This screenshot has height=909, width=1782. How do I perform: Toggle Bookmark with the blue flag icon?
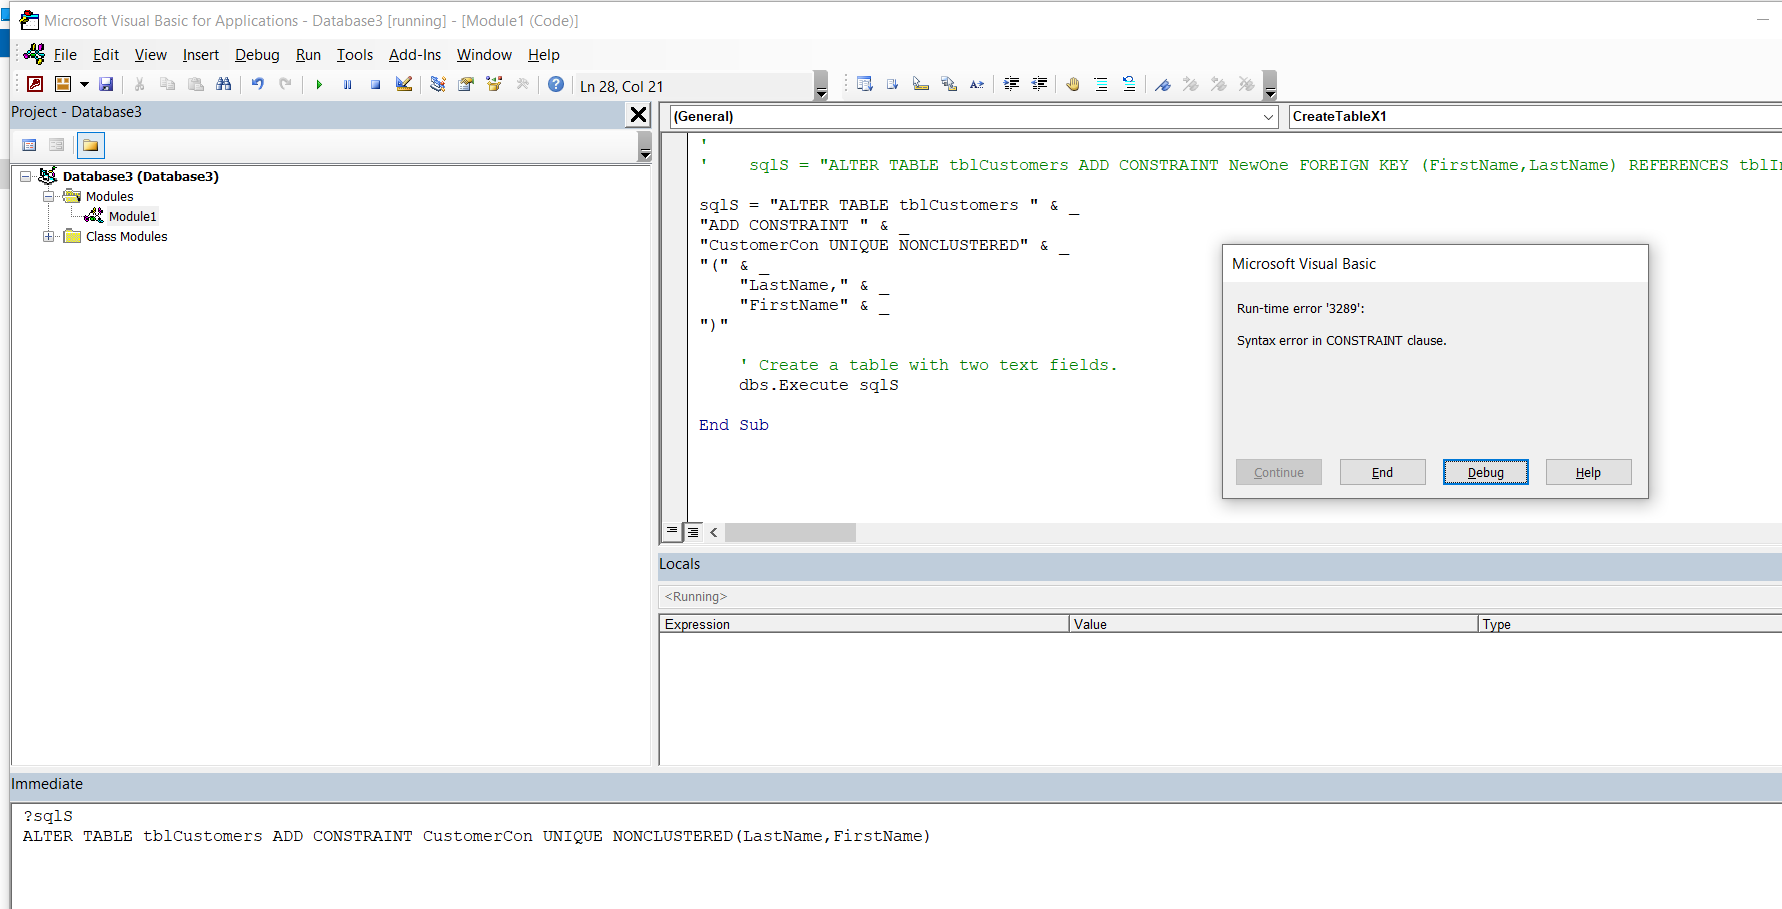tap(1163, 85)
